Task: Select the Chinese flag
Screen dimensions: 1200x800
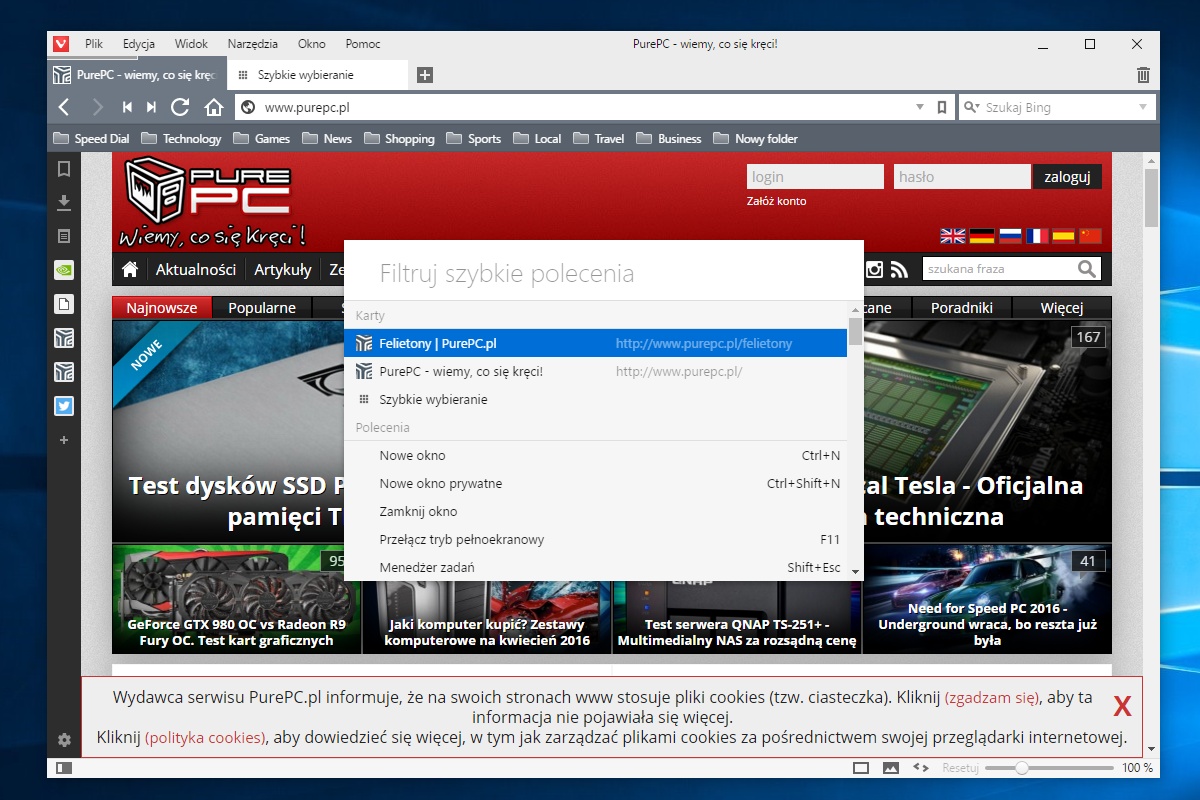Action: pos(1090,236)
